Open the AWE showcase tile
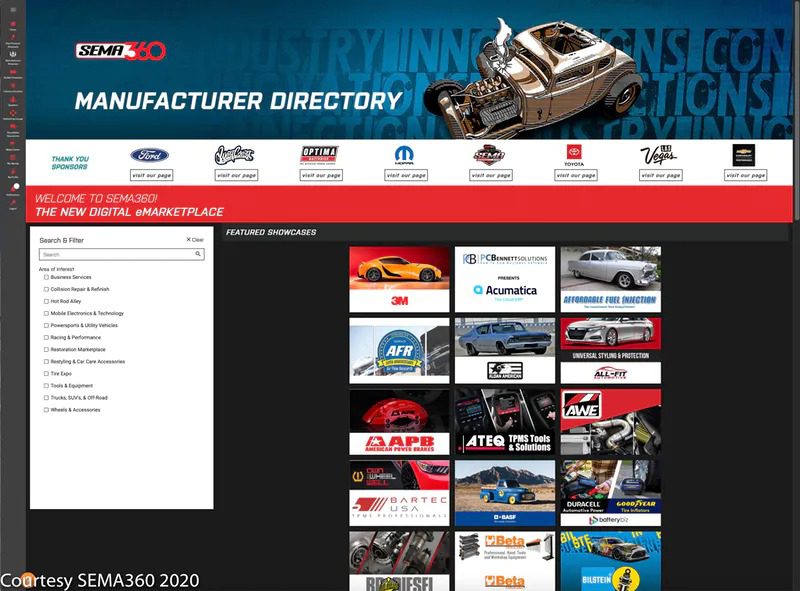The image size is (800, 591). (610, 422)
